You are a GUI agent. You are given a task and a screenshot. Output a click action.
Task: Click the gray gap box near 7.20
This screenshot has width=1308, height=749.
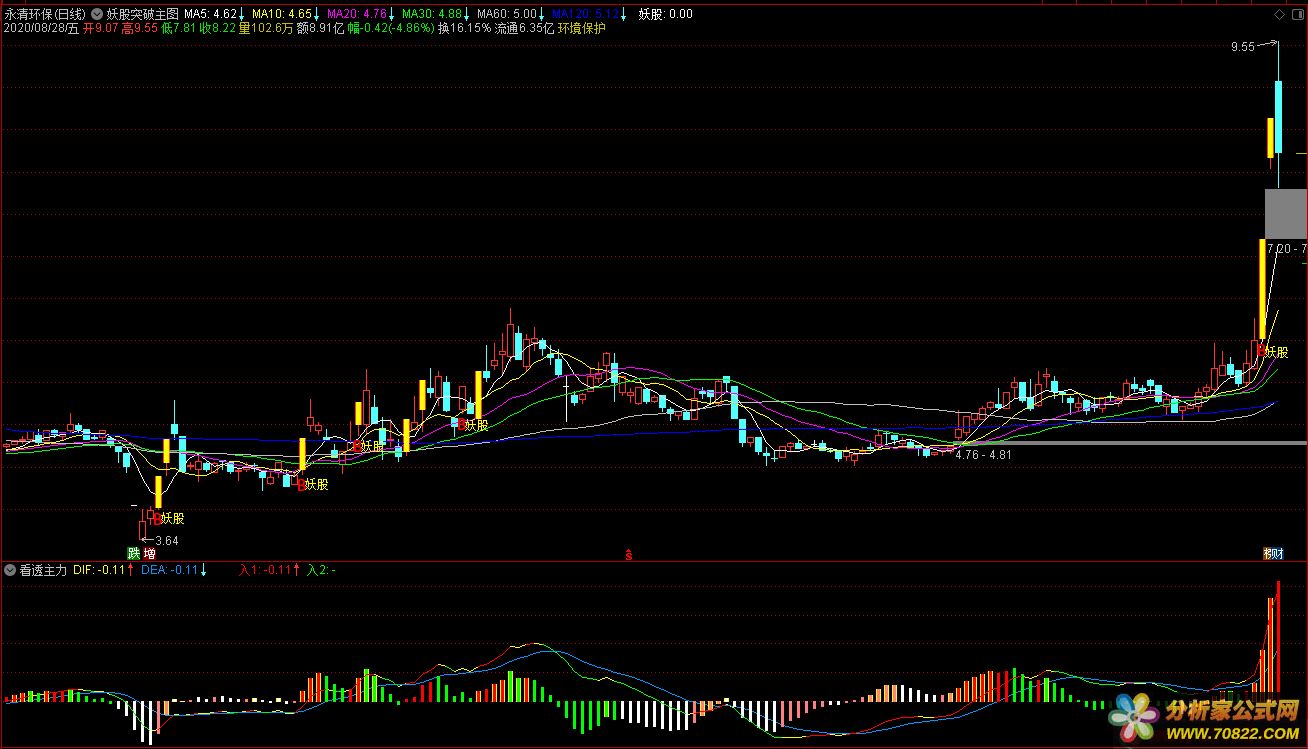click(1285, 213)
